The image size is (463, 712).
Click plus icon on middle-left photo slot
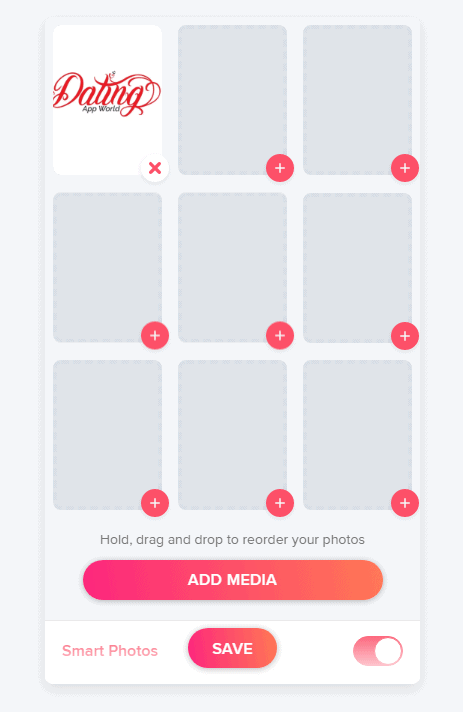155,336
